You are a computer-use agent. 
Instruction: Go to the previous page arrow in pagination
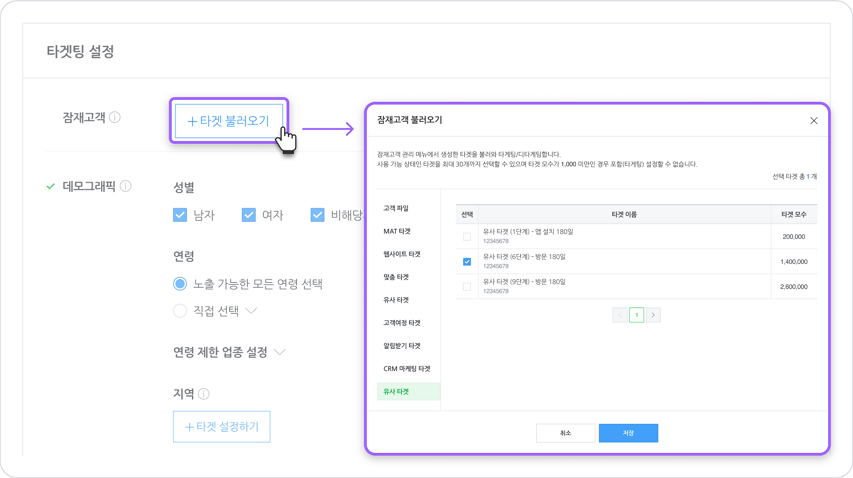coord(620,315)
